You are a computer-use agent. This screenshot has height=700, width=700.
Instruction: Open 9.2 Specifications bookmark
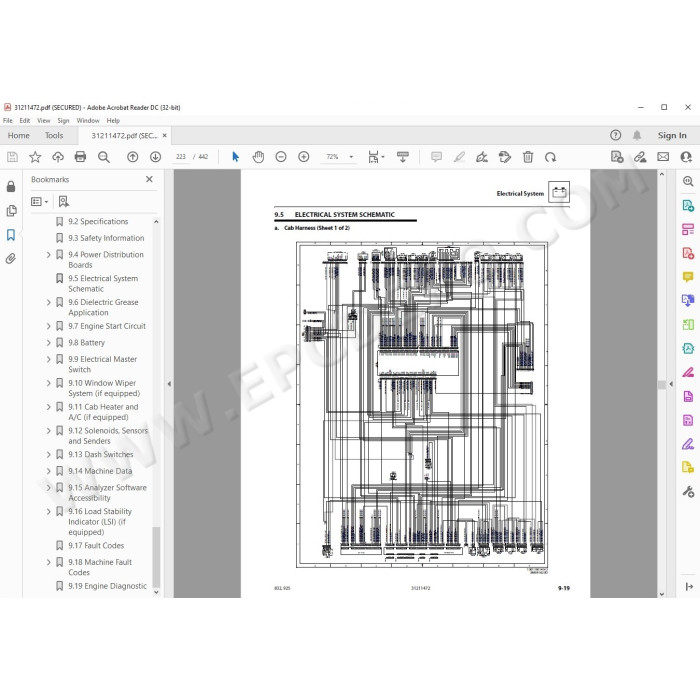98,221
